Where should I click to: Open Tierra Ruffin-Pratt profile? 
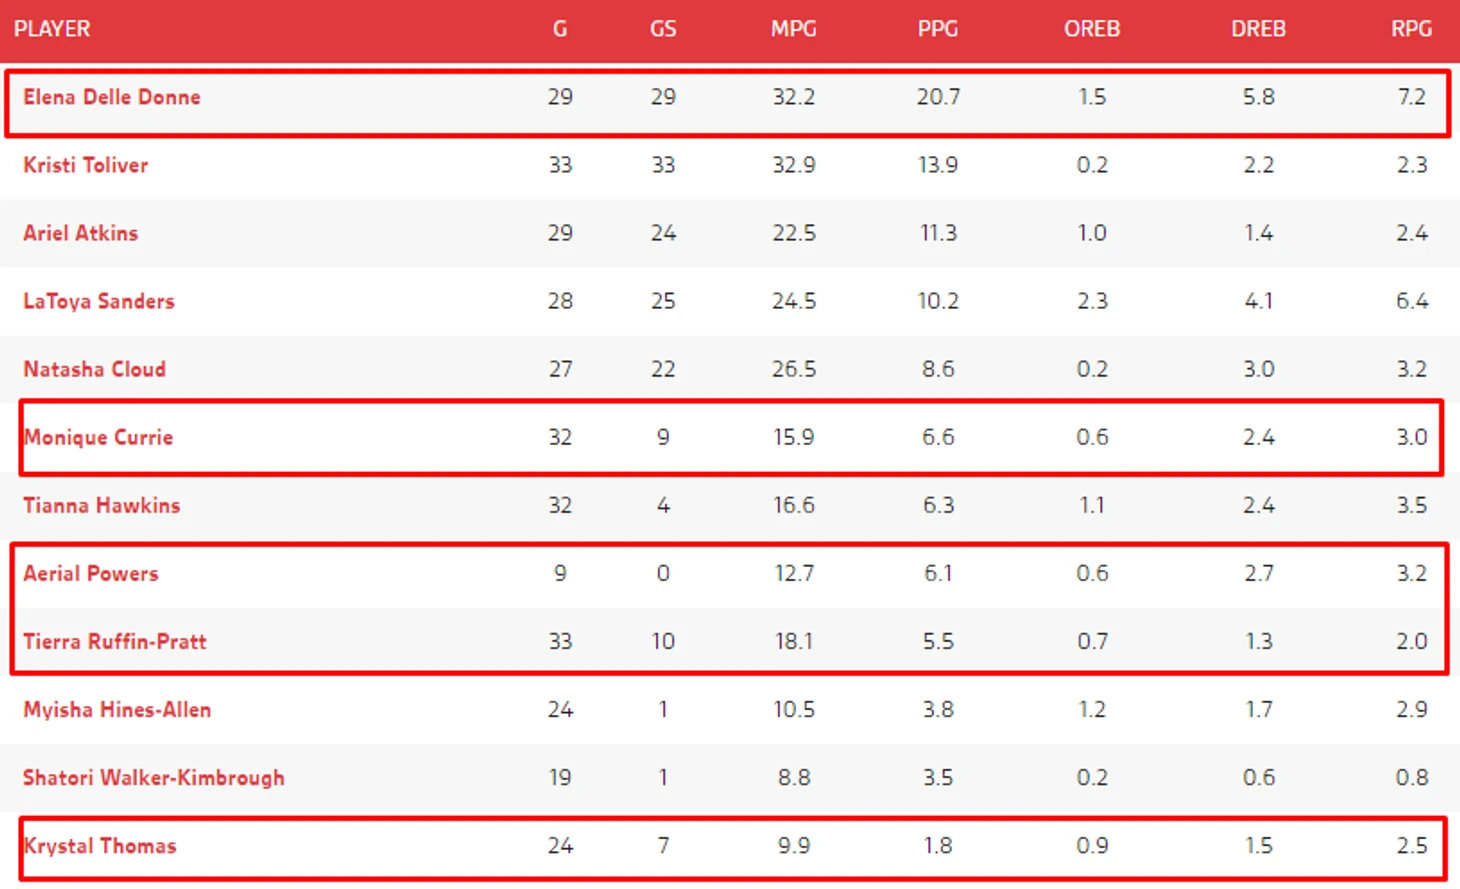coord(115,641)
